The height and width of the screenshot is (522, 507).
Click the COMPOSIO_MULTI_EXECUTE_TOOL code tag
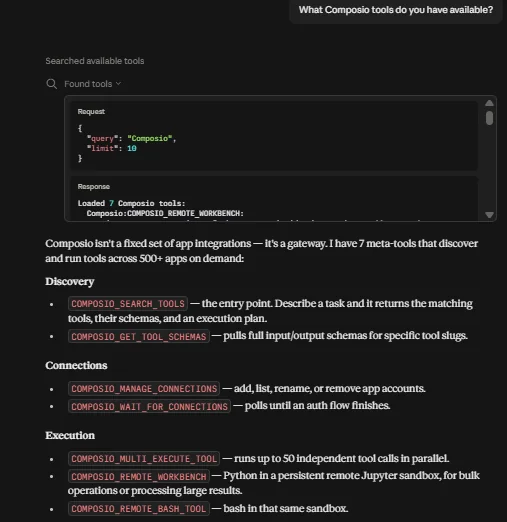click(144, 459)
